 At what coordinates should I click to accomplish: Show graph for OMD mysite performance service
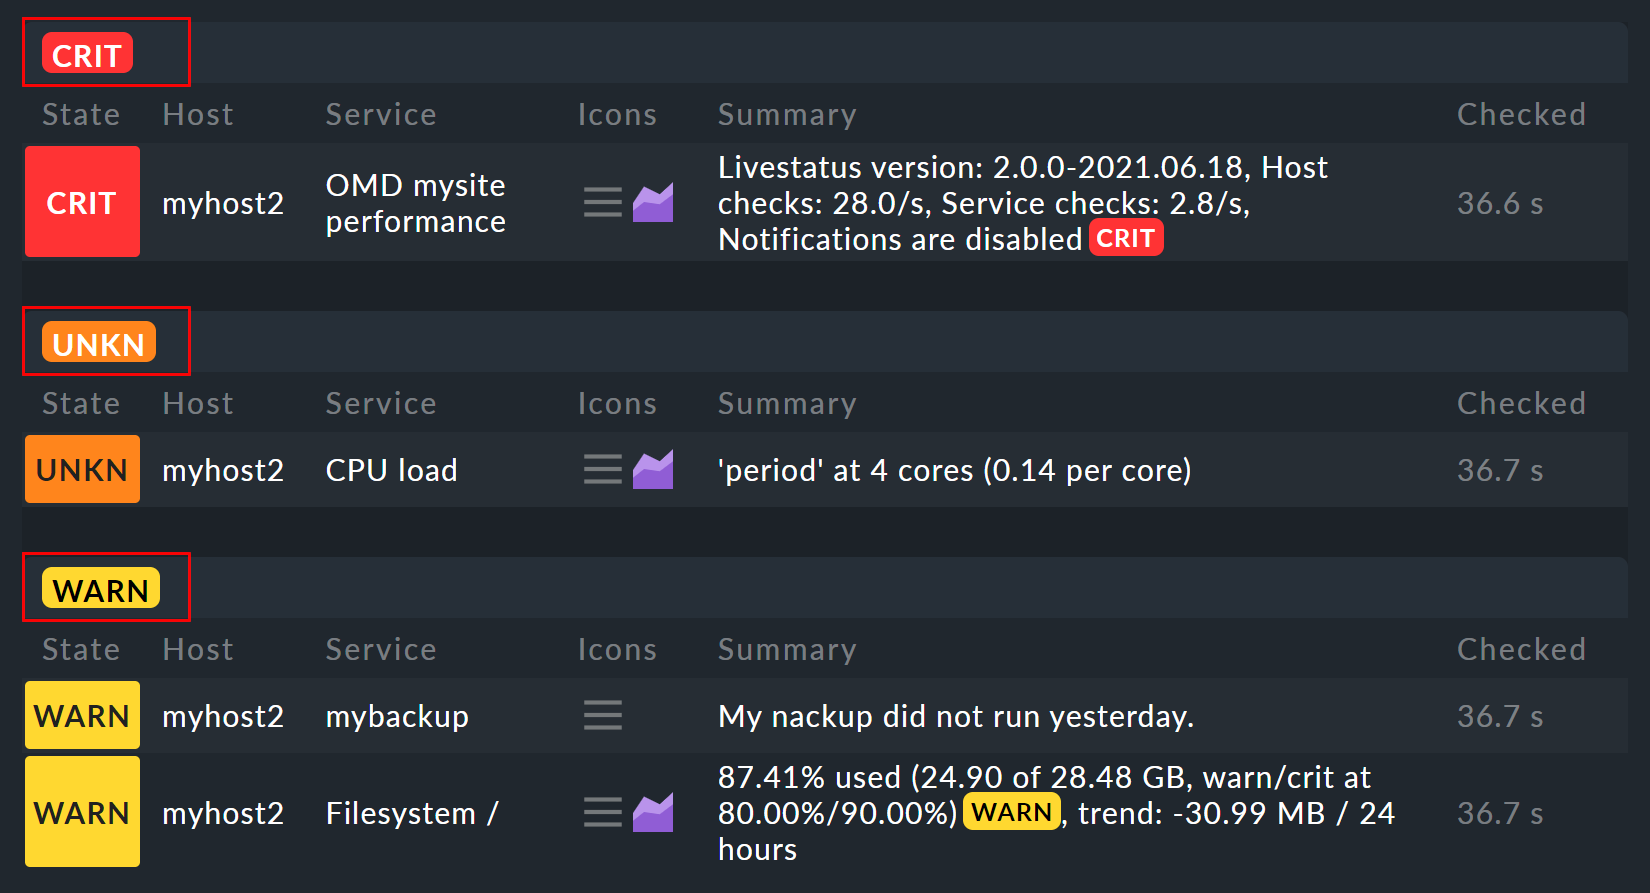pyautogui.click(x=653, y=203)
